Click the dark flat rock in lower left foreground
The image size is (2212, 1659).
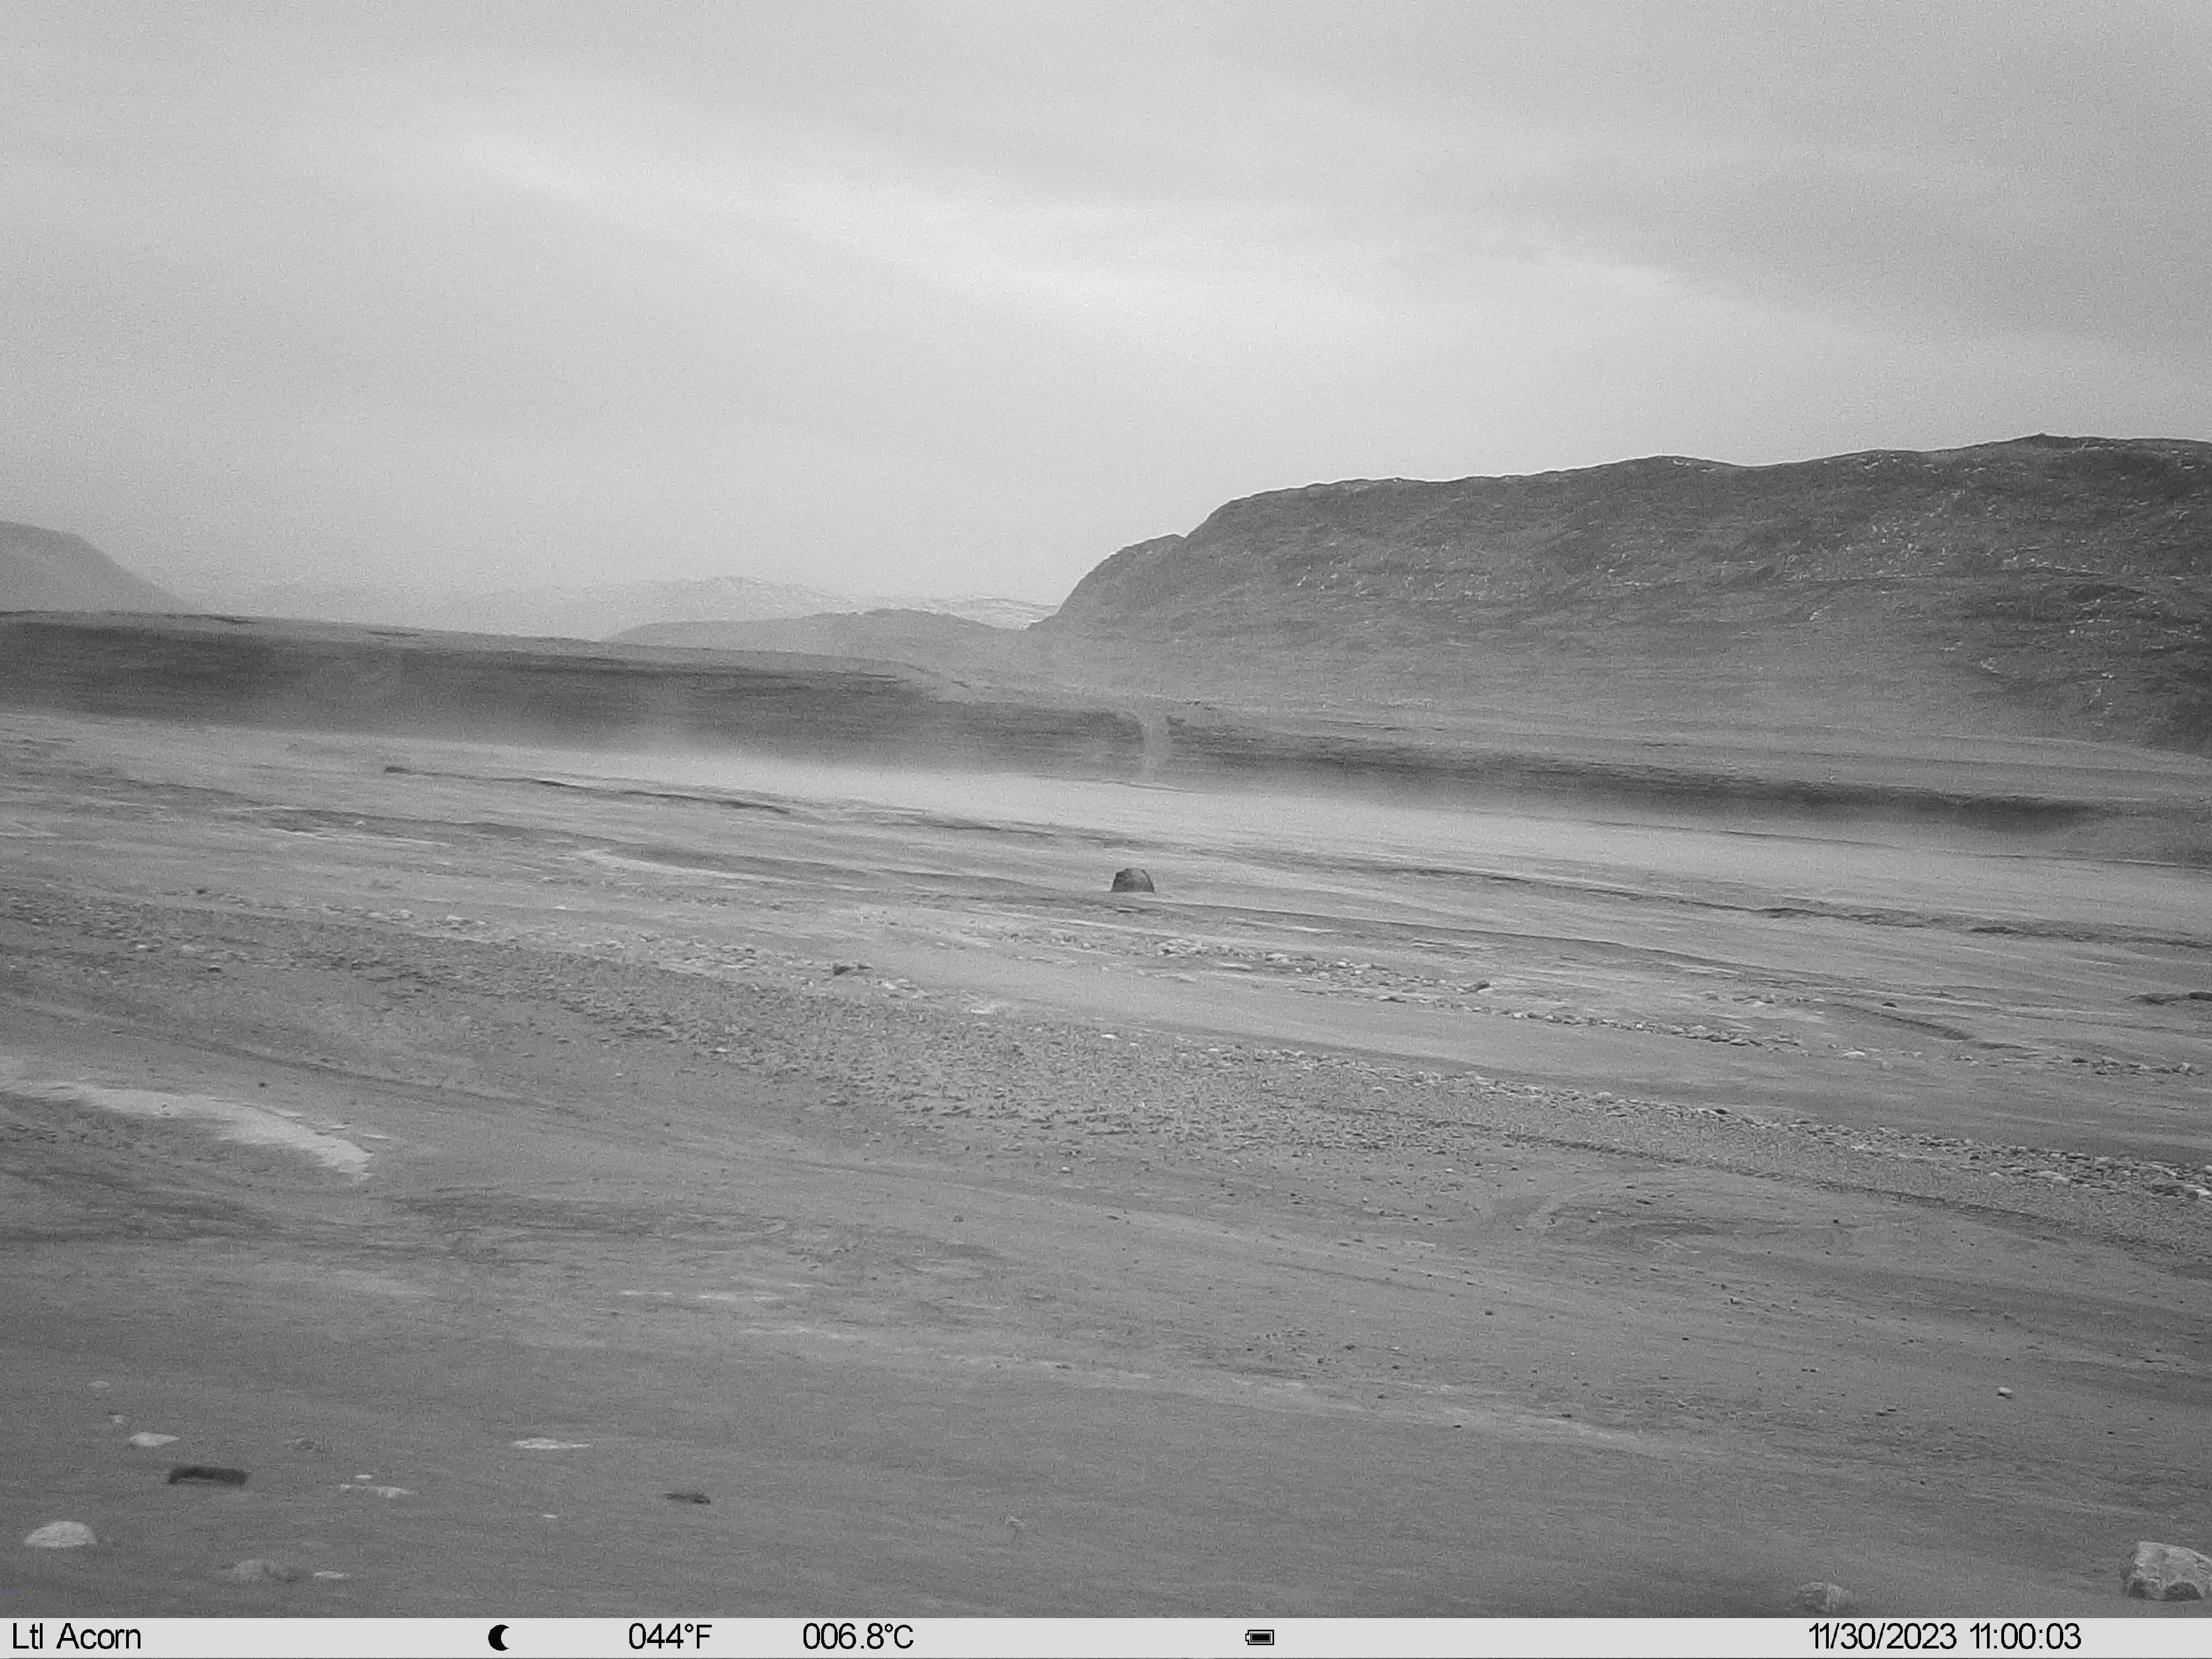pyautogui.click(x=208, y=1475)
